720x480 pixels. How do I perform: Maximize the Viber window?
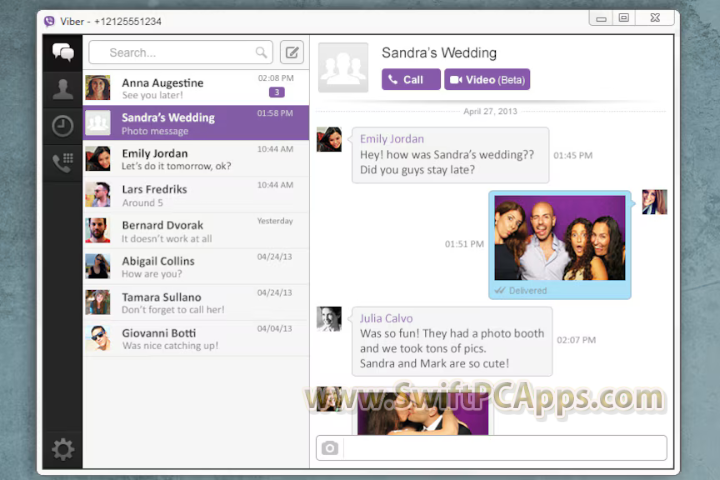pyautogui.click(x=624, y=18)
